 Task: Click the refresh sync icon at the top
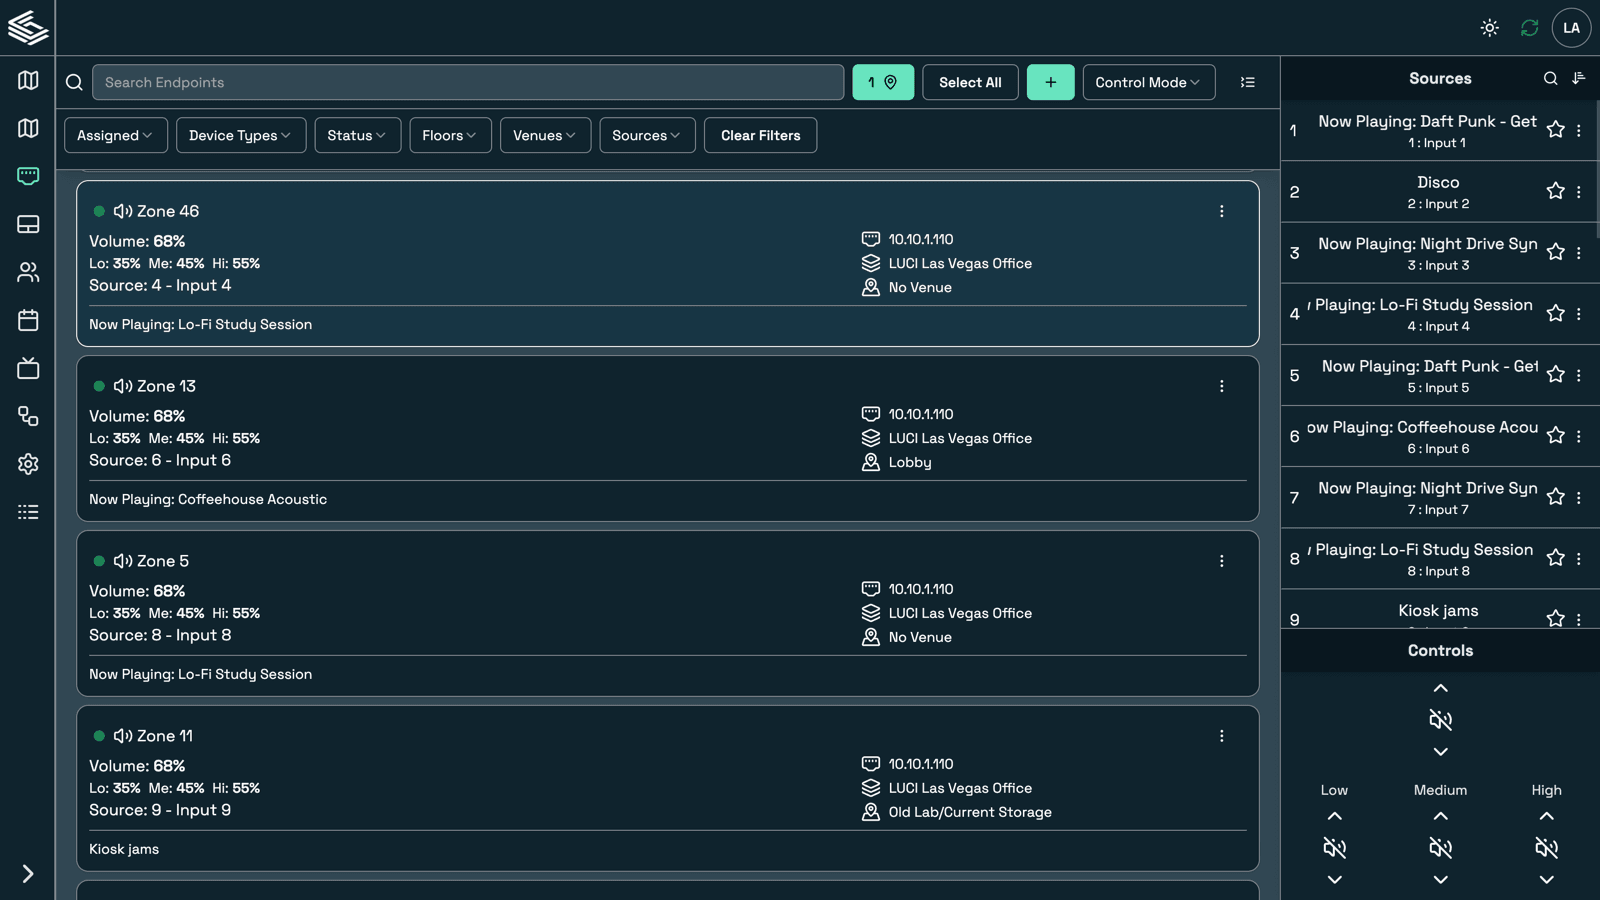tap(1529, 28)
